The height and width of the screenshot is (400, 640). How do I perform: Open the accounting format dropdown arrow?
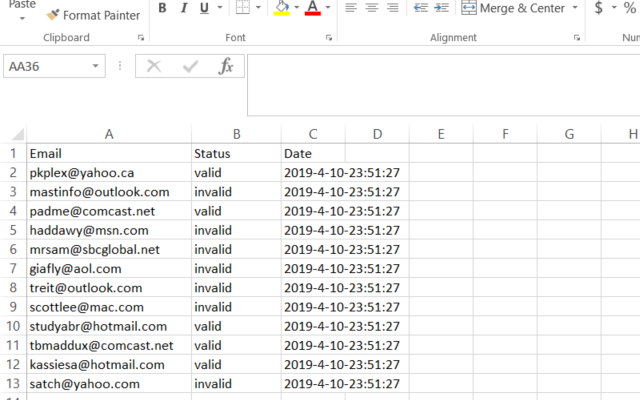tap(614, 8)
